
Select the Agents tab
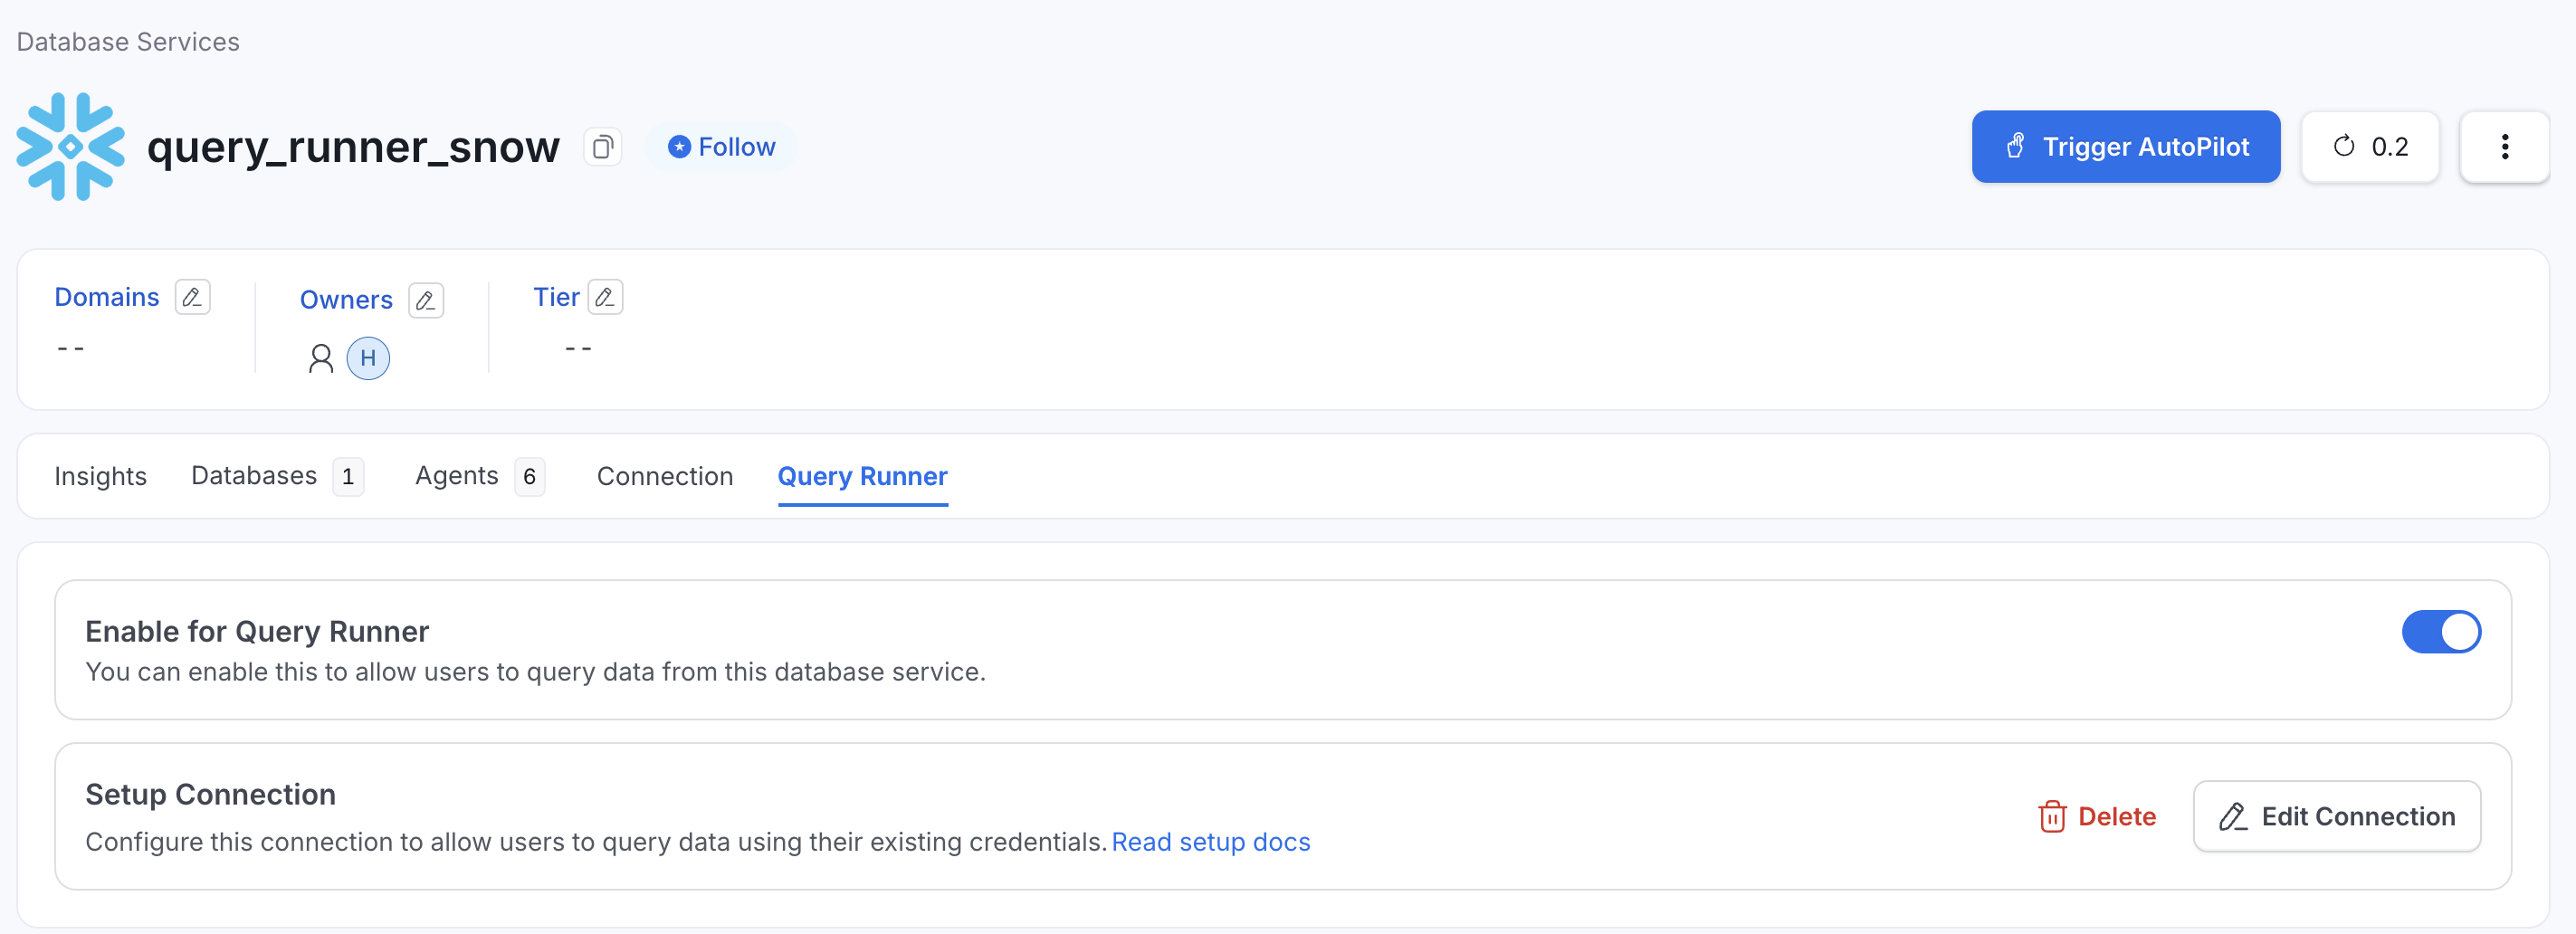pyautogui.click(x=456, y=476)
